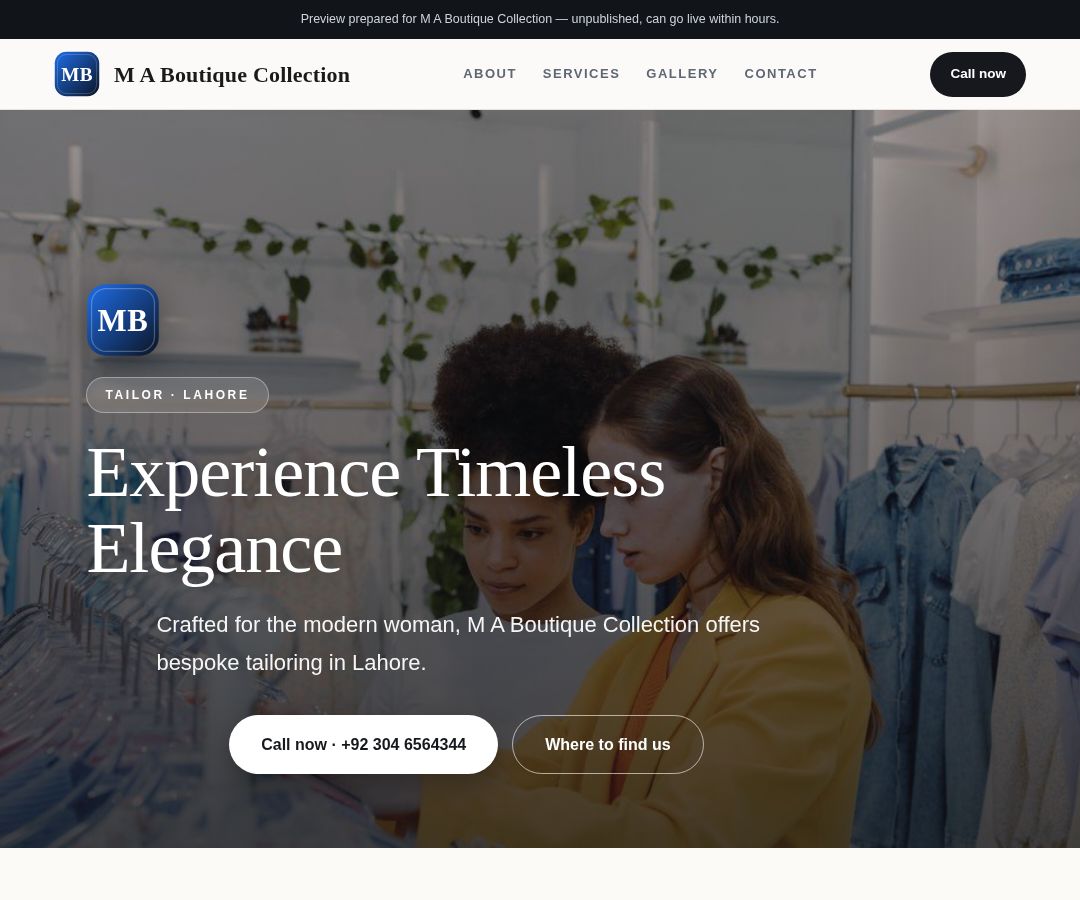Image resolution: width=1080 pixels, height=900 pixels.
Task: Click the MB logo icon in header
Action: point(76,74)
